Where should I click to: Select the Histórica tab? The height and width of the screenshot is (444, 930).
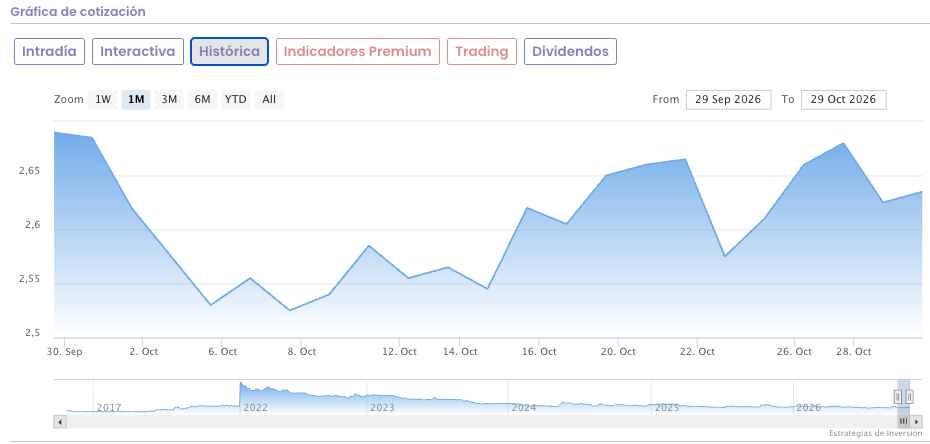click(230, 52)
